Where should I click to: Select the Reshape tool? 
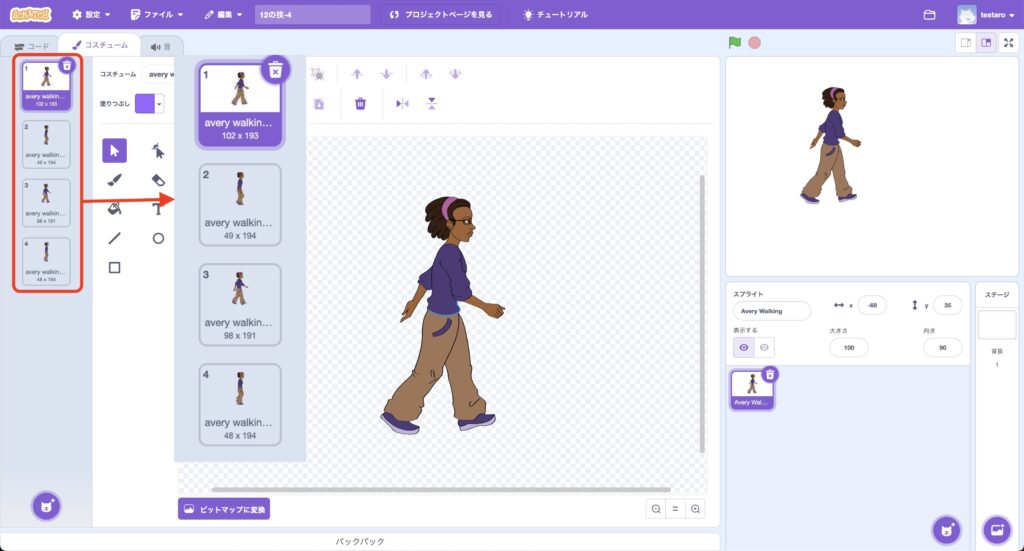click(x=158, y=151)
